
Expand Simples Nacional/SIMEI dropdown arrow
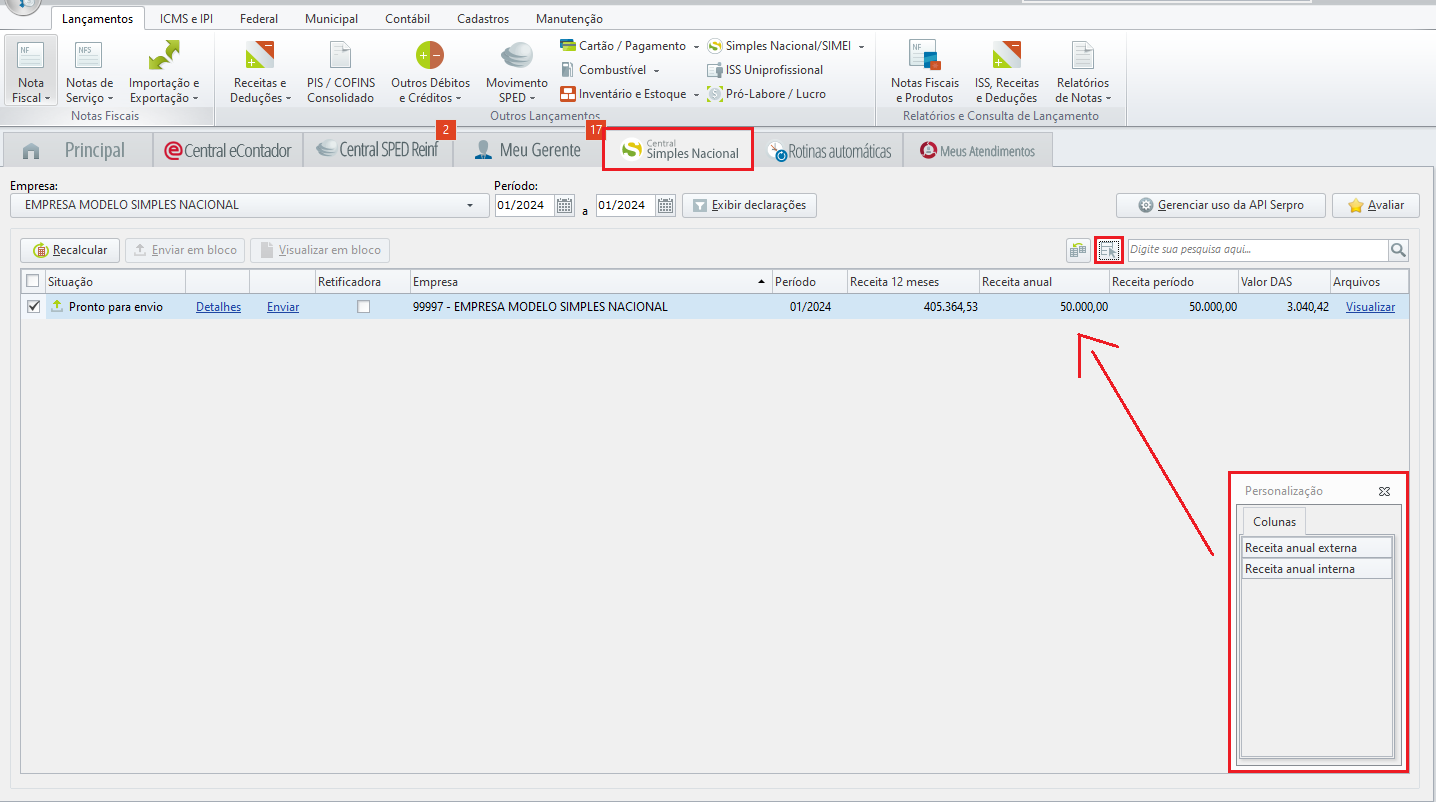(861, 47)
